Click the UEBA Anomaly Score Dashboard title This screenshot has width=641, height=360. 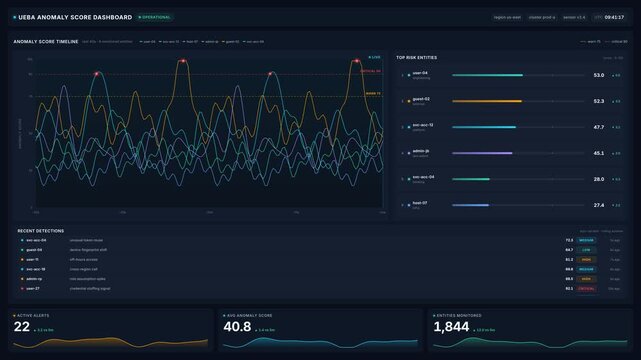(x=75, y=17)
